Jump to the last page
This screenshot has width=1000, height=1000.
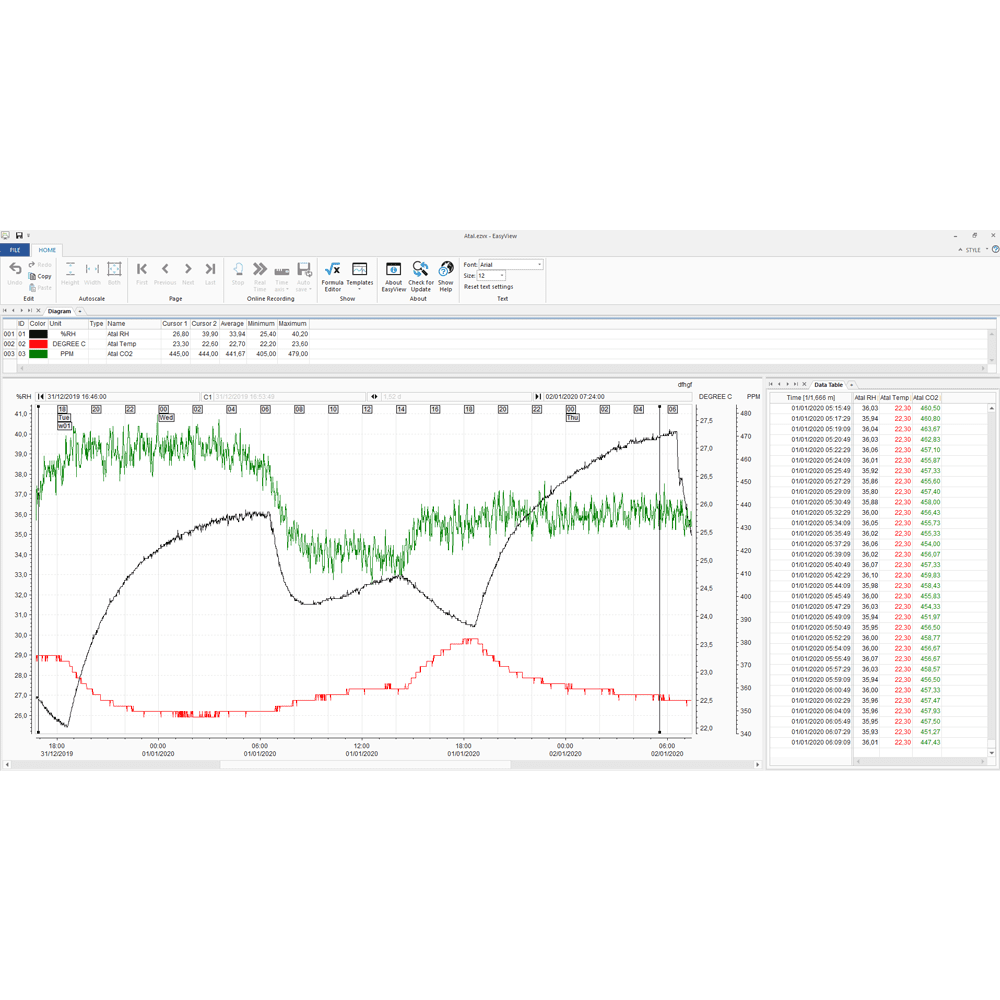[x=210, y=270]
